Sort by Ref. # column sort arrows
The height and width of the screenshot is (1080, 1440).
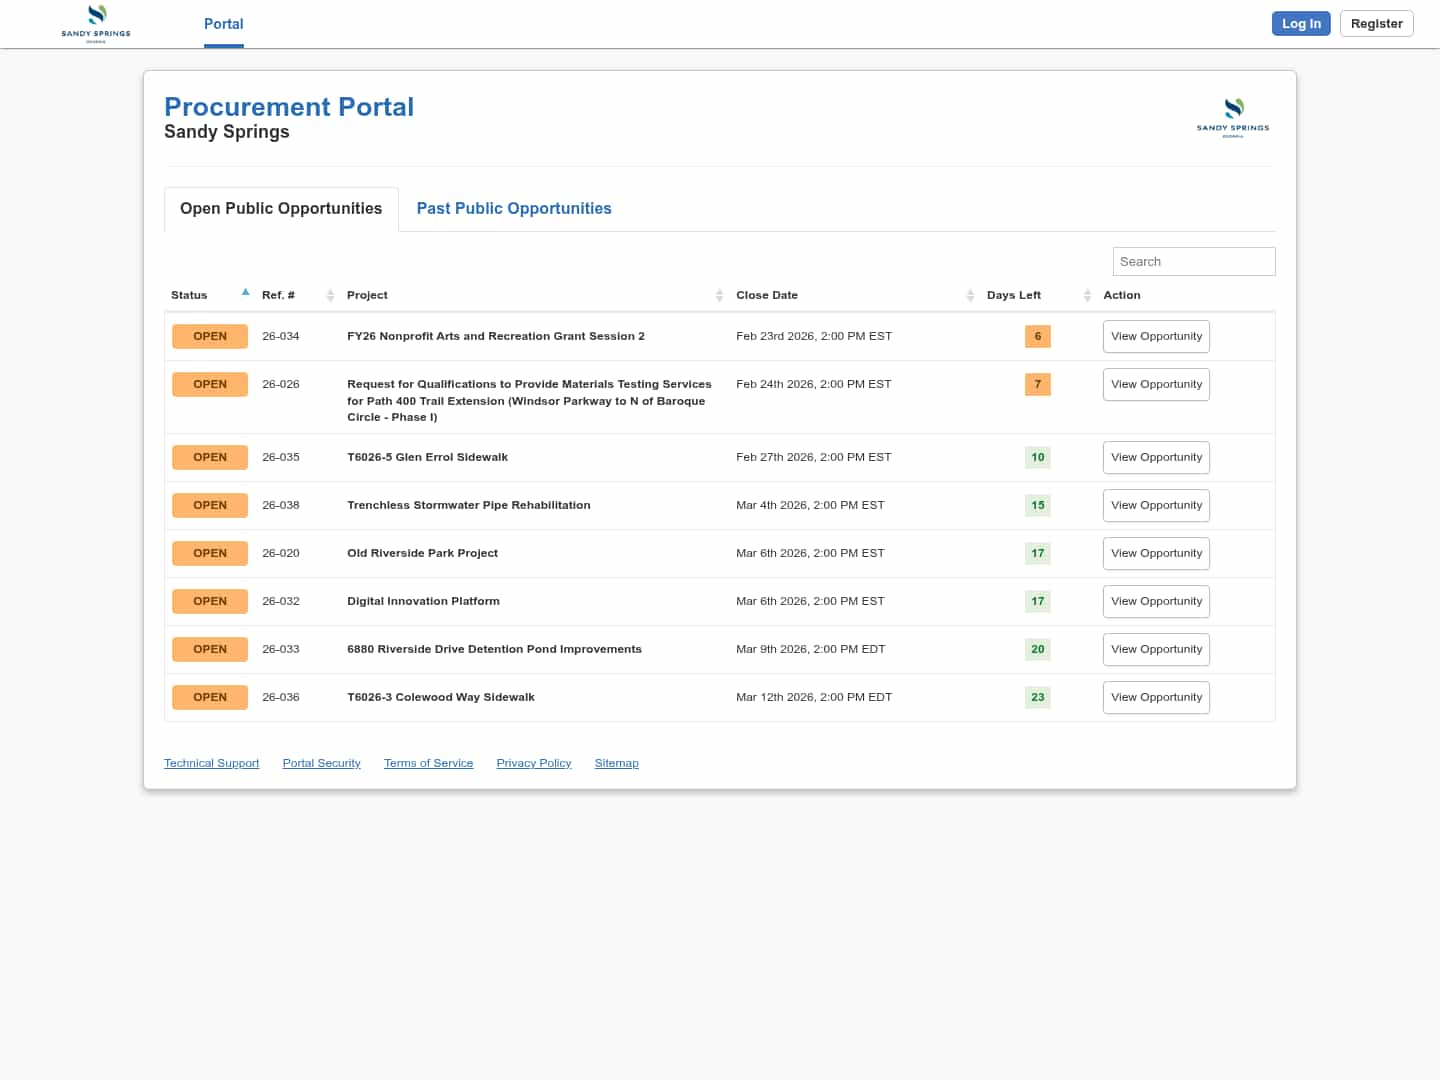click(330, 295)
